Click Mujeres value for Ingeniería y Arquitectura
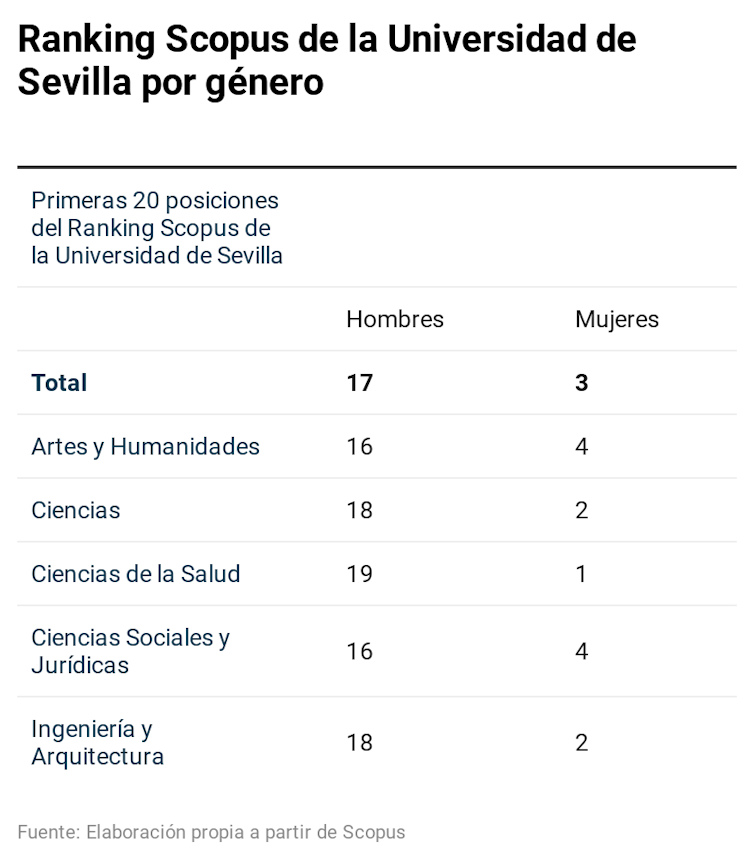 [x=581, y=742]
